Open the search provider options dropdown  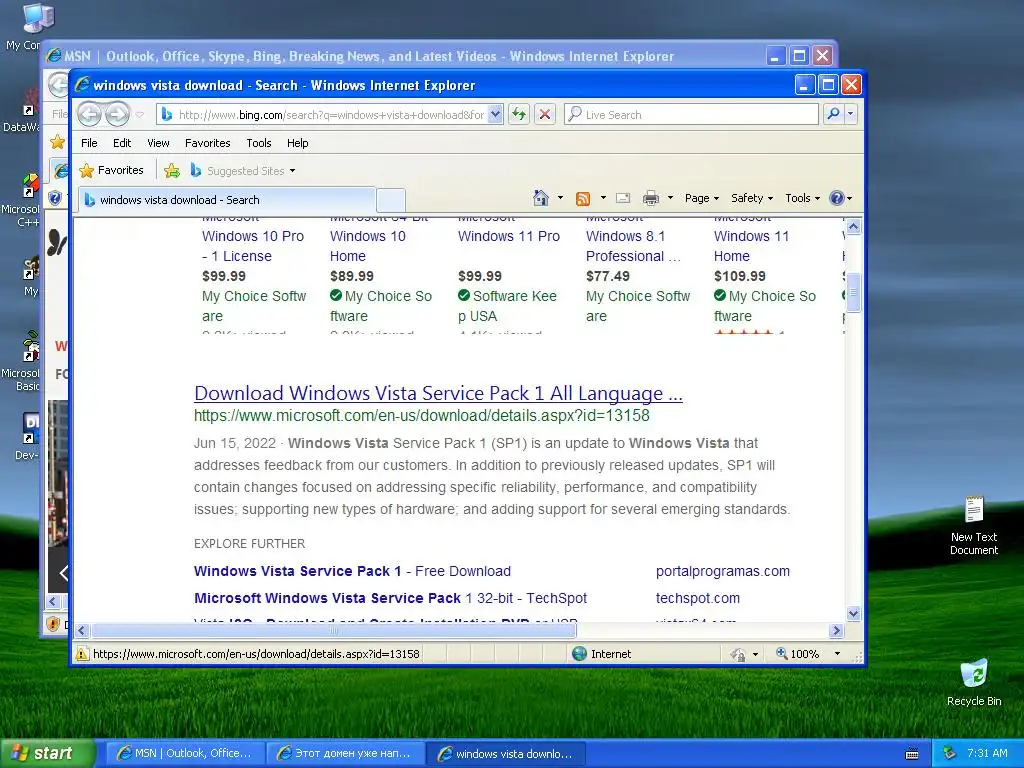(850, 114)
